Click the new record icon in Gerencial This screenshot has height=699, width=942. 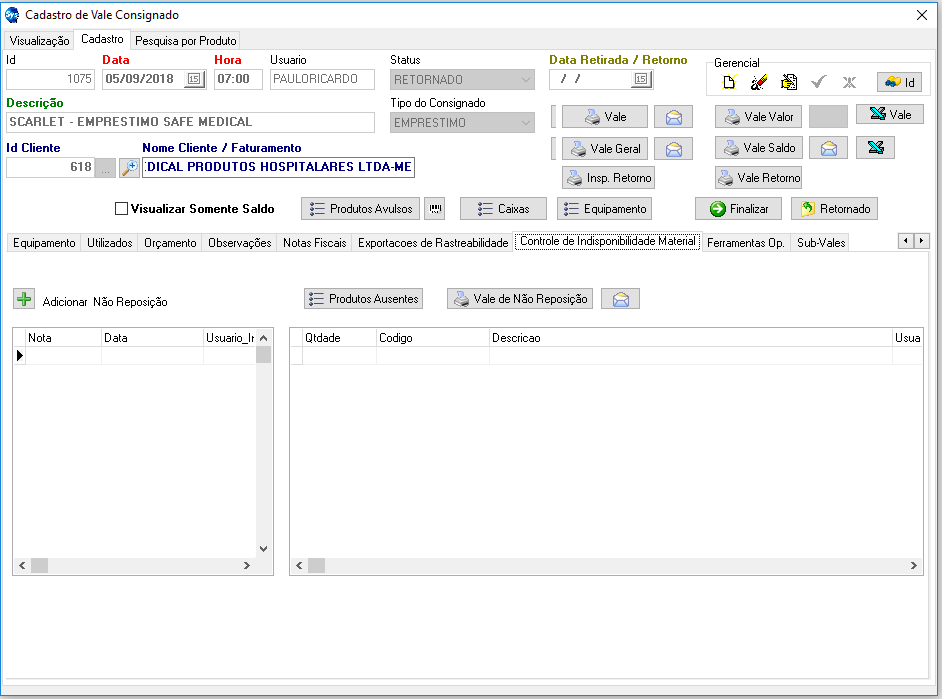729,82
